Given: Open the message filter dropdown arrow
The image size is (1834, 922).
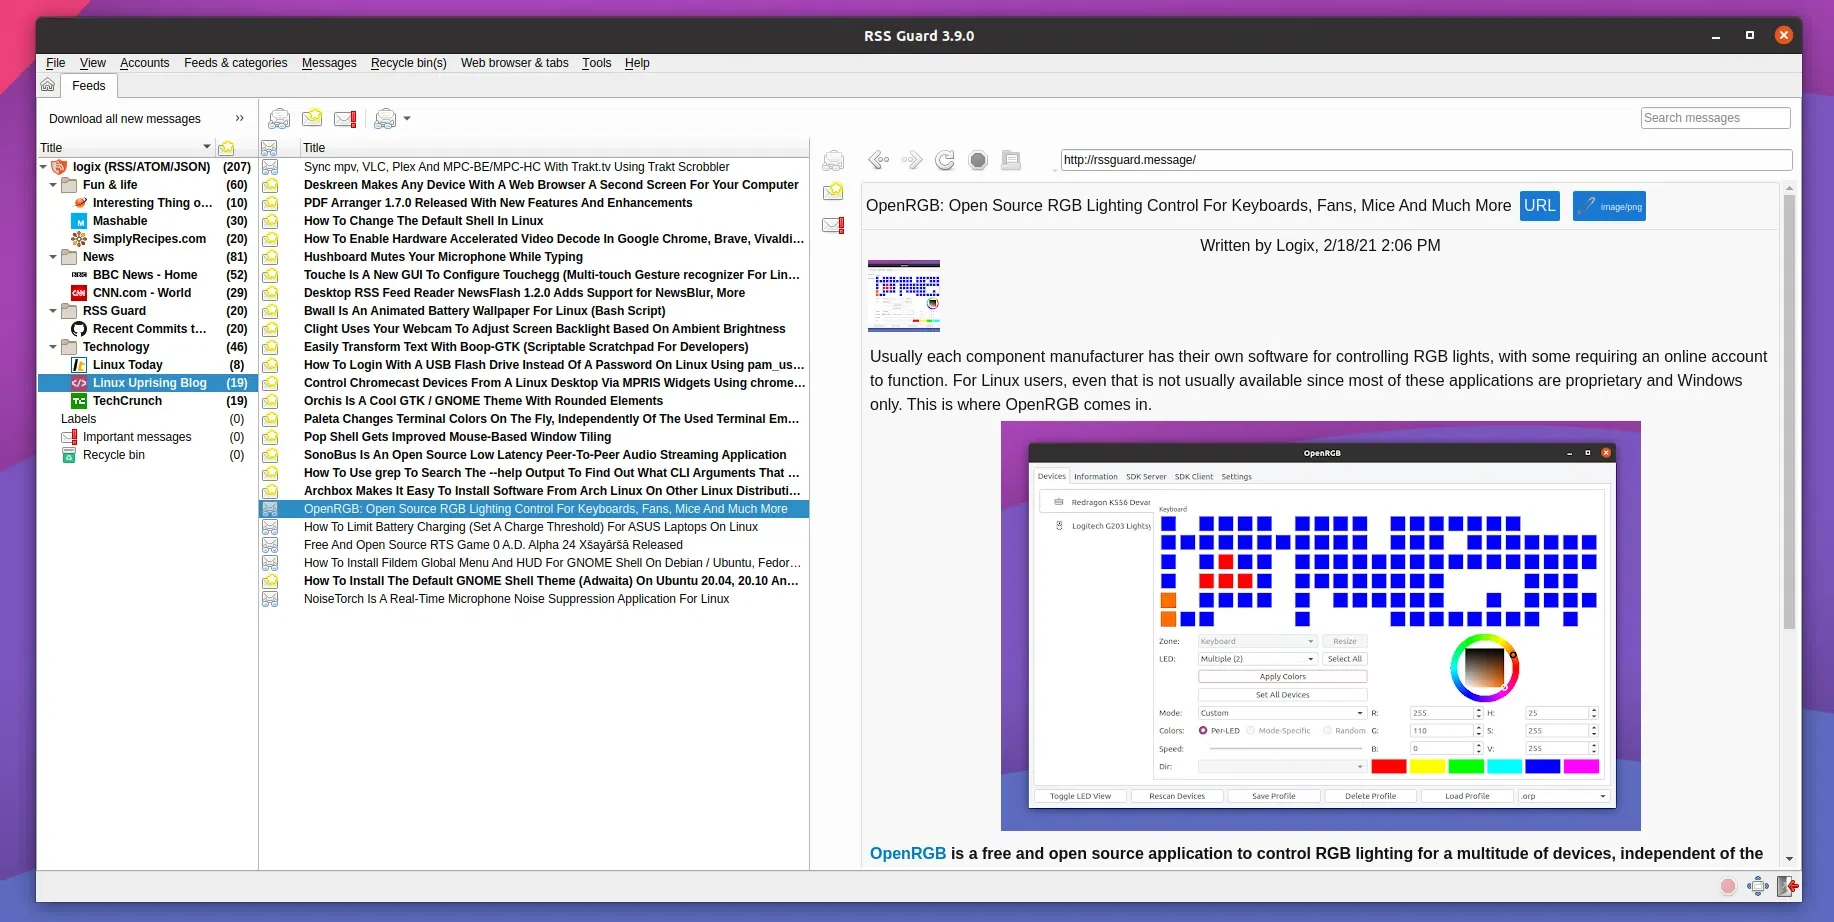Looking at the screenshot, I should pos(407,119).
